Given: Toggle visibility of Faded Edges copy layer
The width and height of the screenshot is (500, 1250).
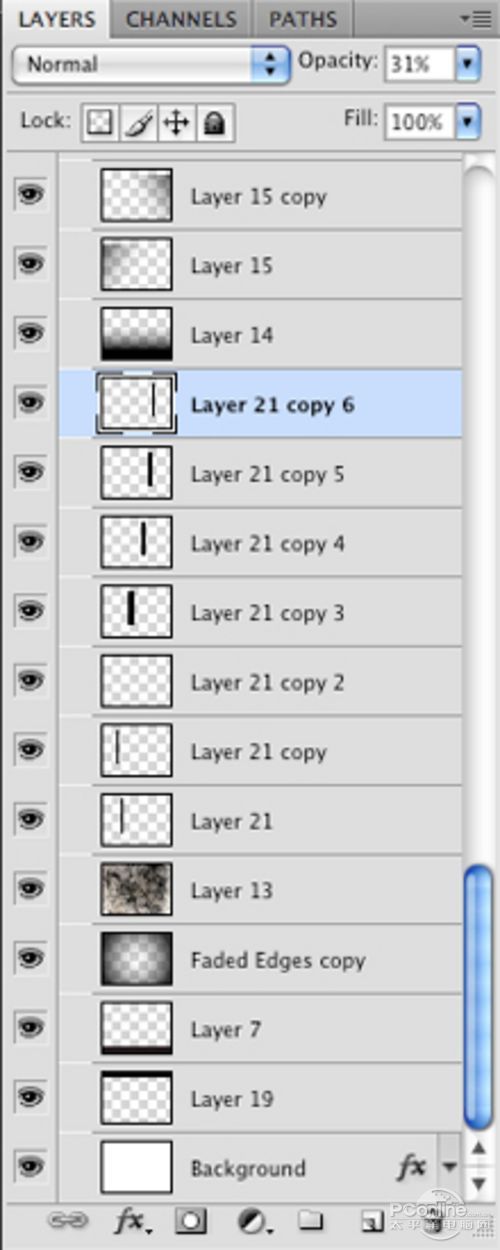Looking at the screenshot, I should (31, 957).
